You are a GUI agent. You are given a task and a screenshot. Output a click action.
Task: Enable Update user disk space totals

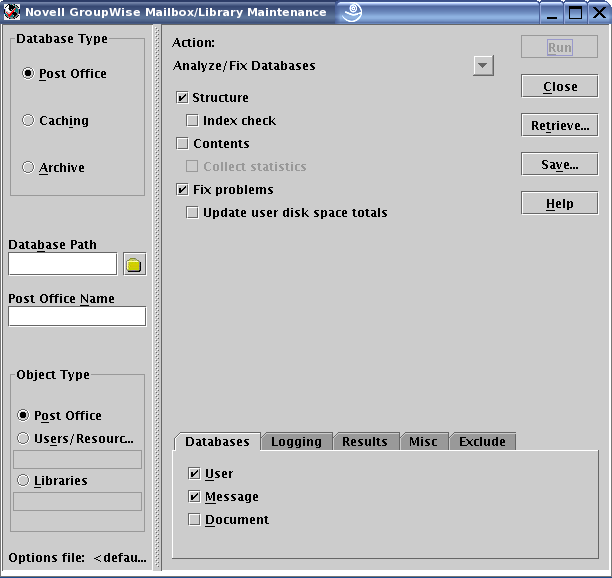point(192,213)
